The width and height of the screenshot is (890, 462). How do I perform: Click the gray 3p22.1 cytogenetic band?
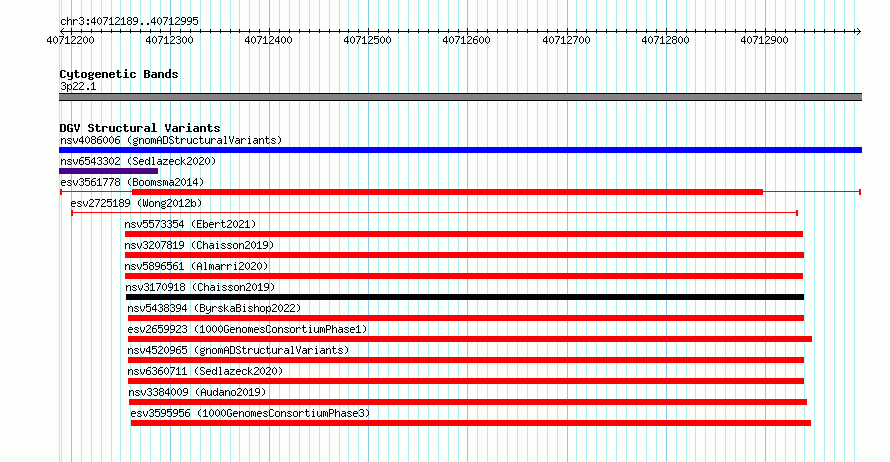(460, 98)
